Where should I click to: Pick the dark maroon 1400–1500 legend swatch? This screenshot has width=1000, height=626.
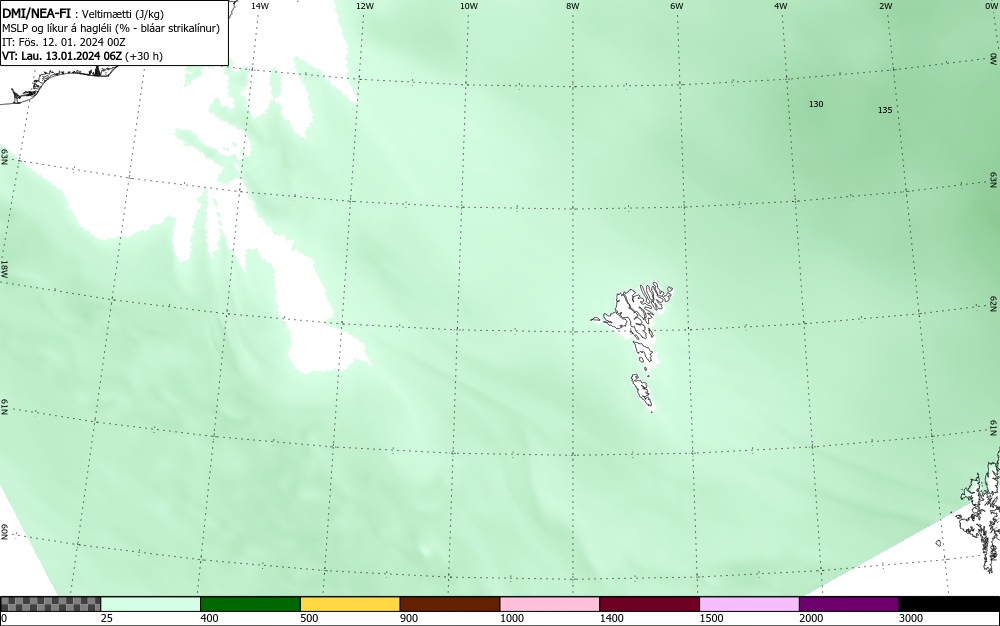coord(649,604)
